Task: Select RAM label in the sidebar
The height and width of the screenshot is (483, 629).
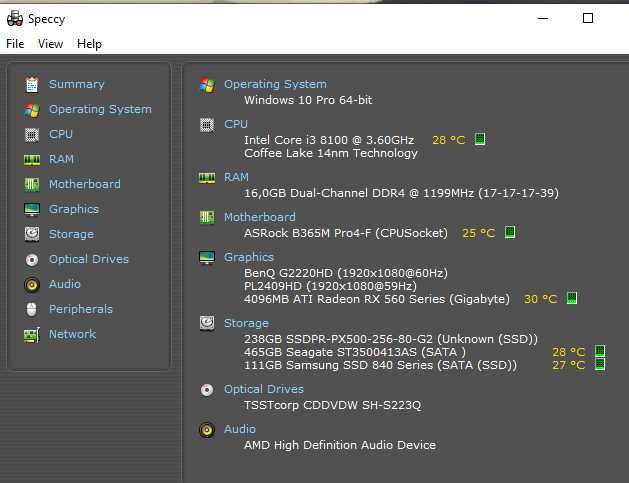Action: point(61,159)
